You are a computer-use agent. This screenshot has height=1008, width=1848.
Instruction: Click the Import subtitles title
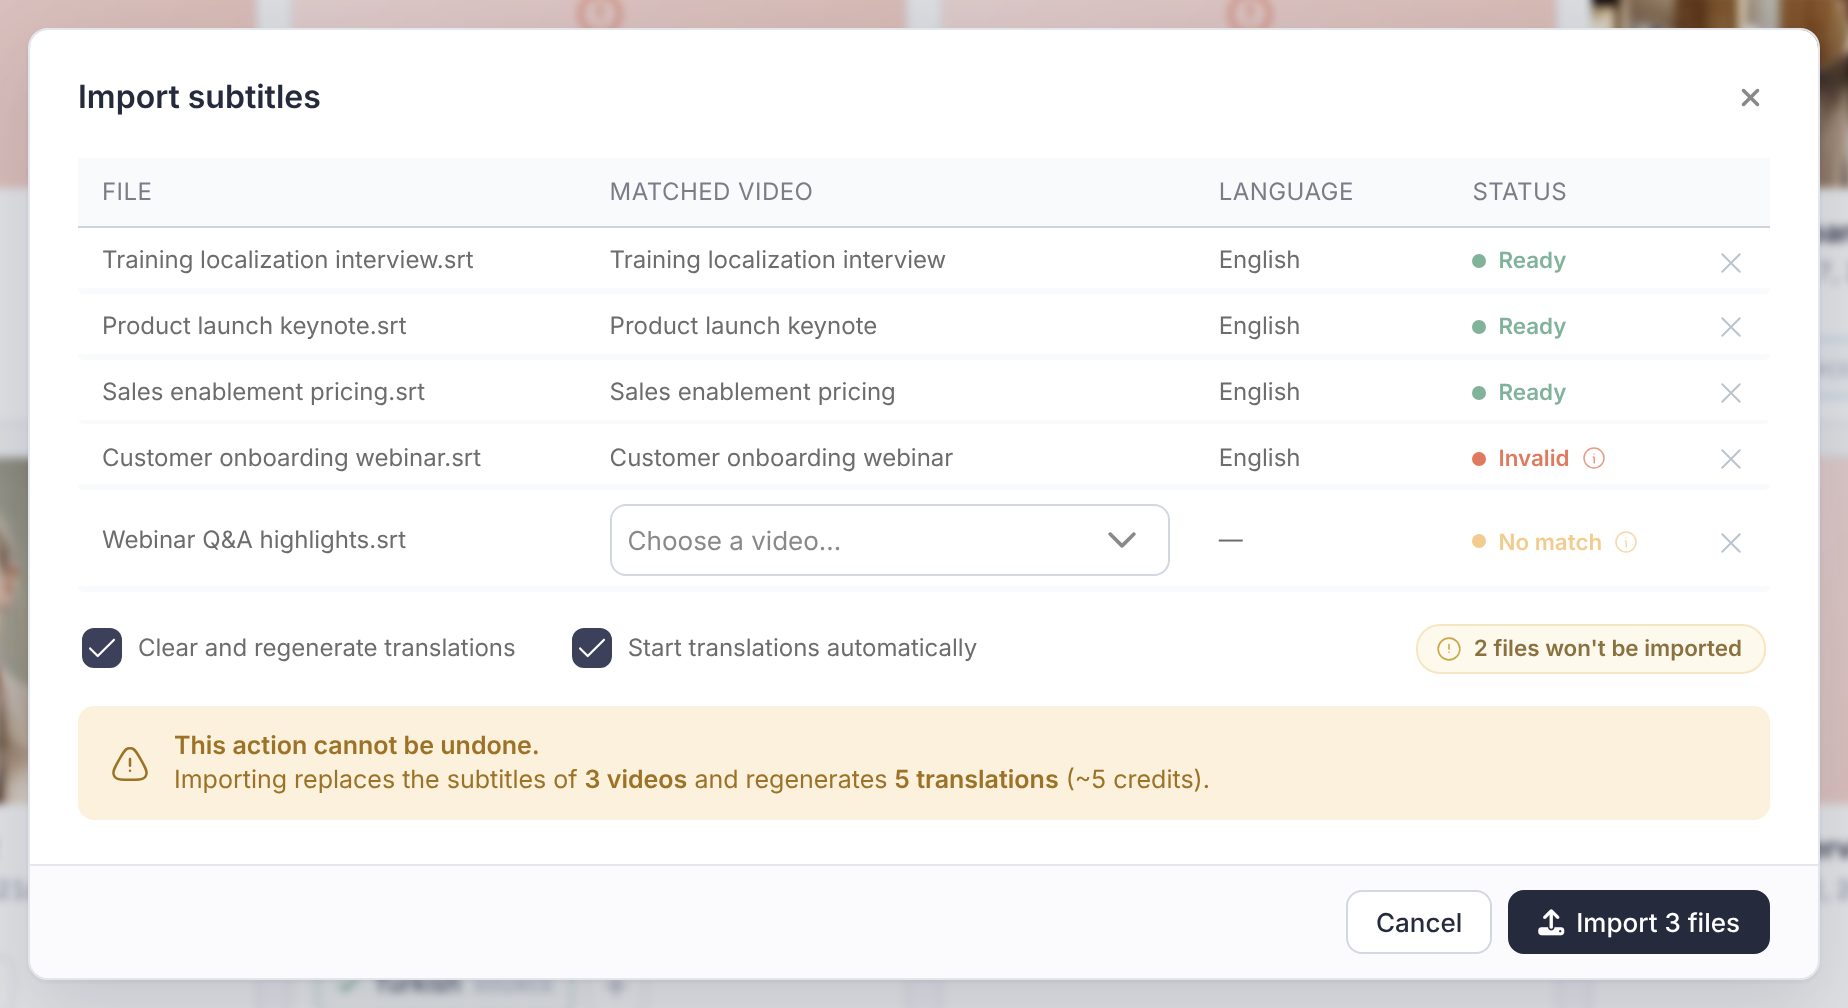199,97
